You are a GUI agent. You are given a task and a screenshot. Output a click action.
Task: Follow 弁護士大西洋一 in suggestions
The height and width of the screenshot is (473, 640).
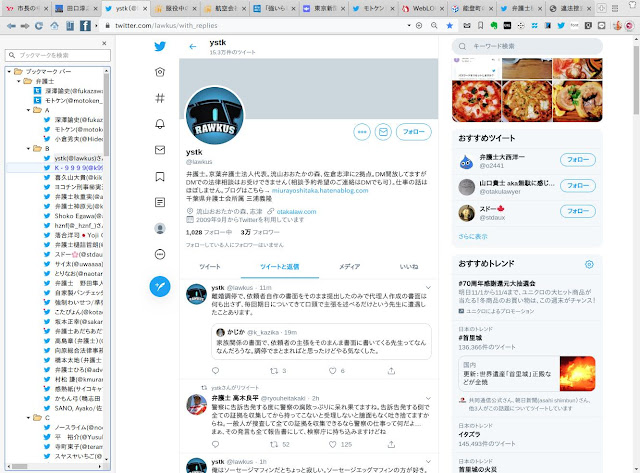tap(578, 160)
